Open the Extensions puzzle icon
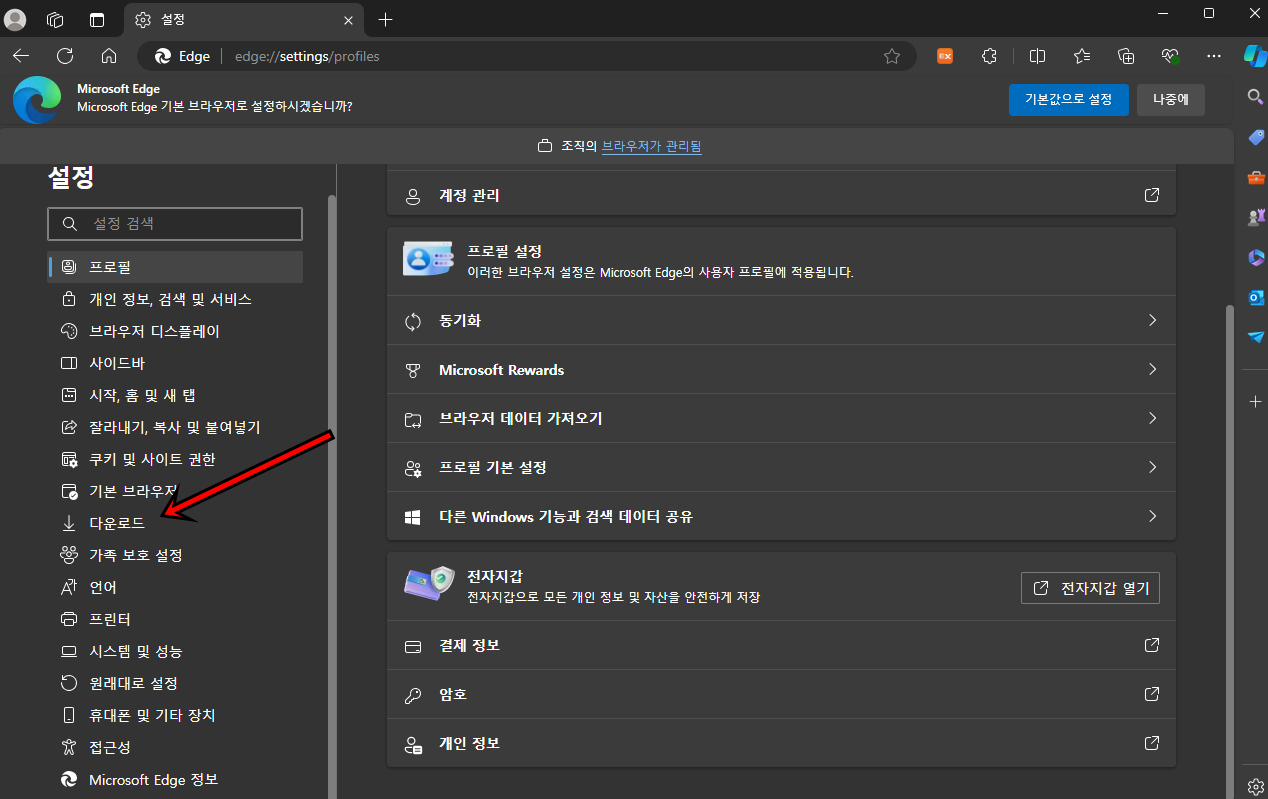 (989, 56)
